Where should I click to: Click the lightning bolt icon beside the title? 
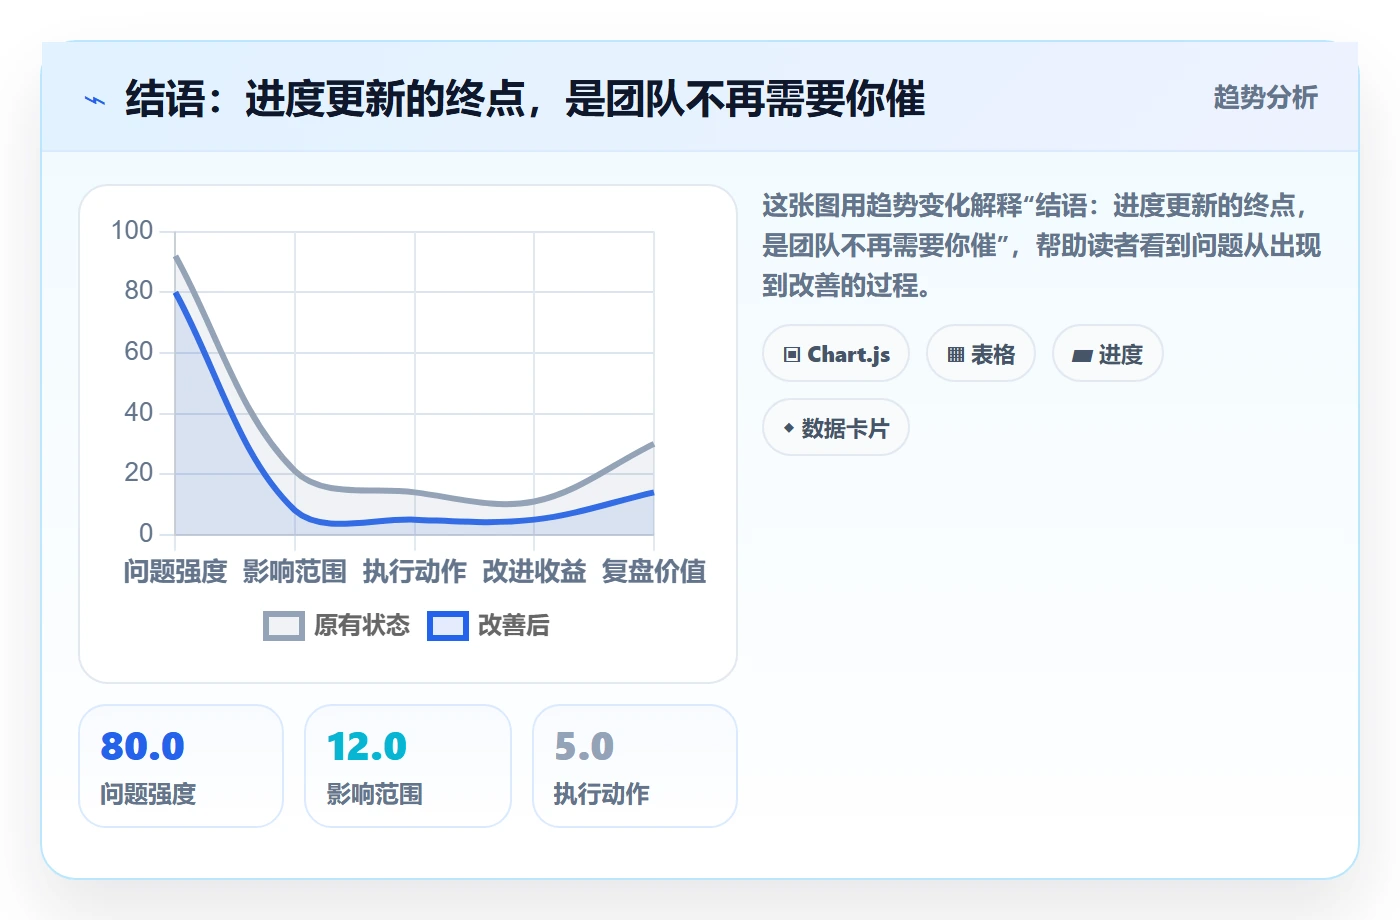coord(95,100)
